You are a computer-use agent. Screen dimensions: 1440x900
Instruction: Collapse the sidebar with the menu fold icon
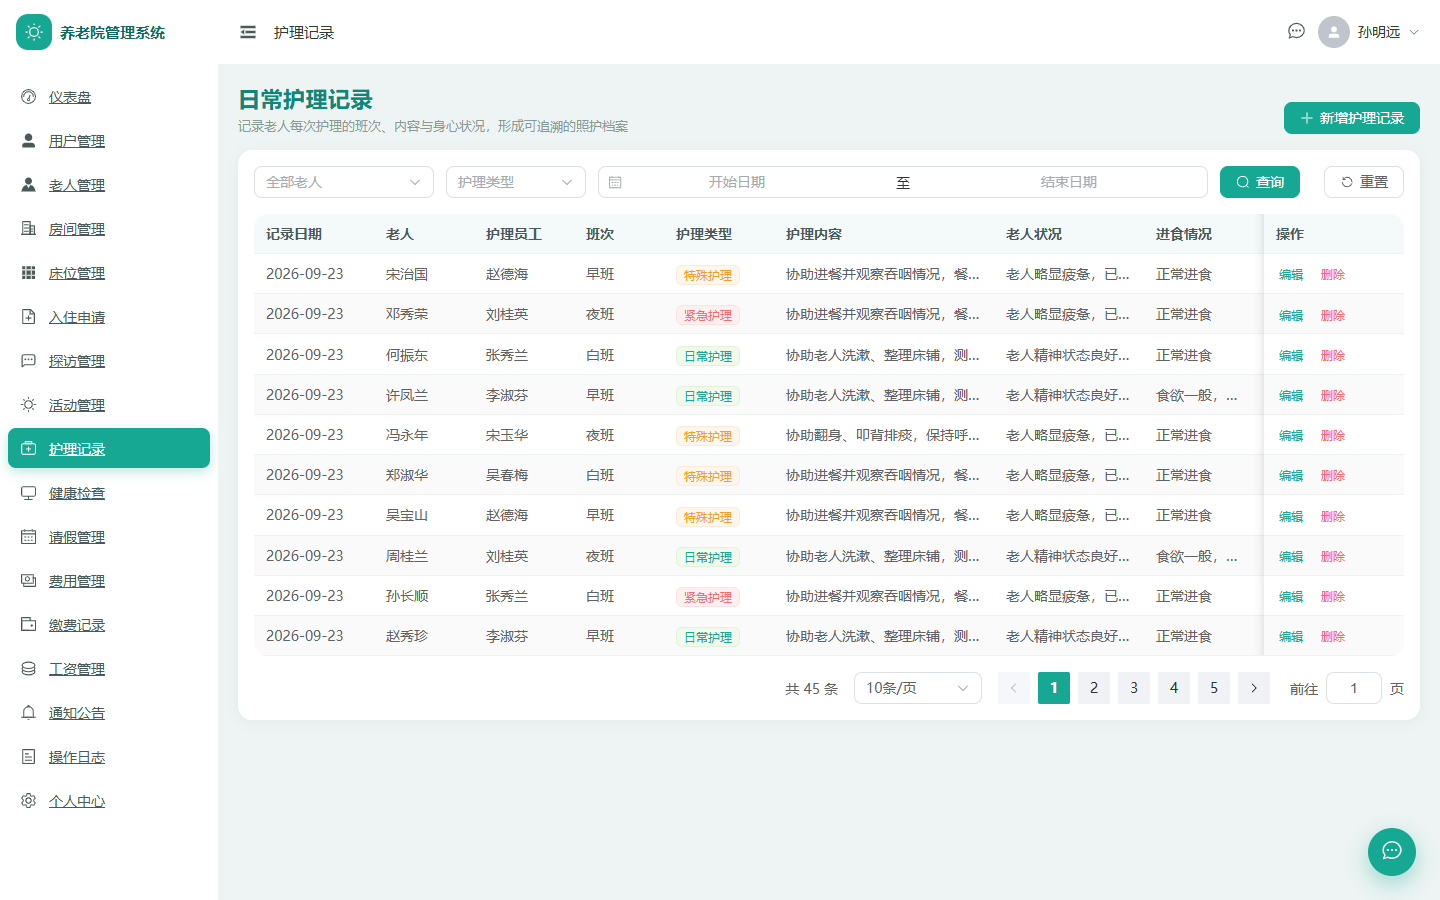[248, 32]
